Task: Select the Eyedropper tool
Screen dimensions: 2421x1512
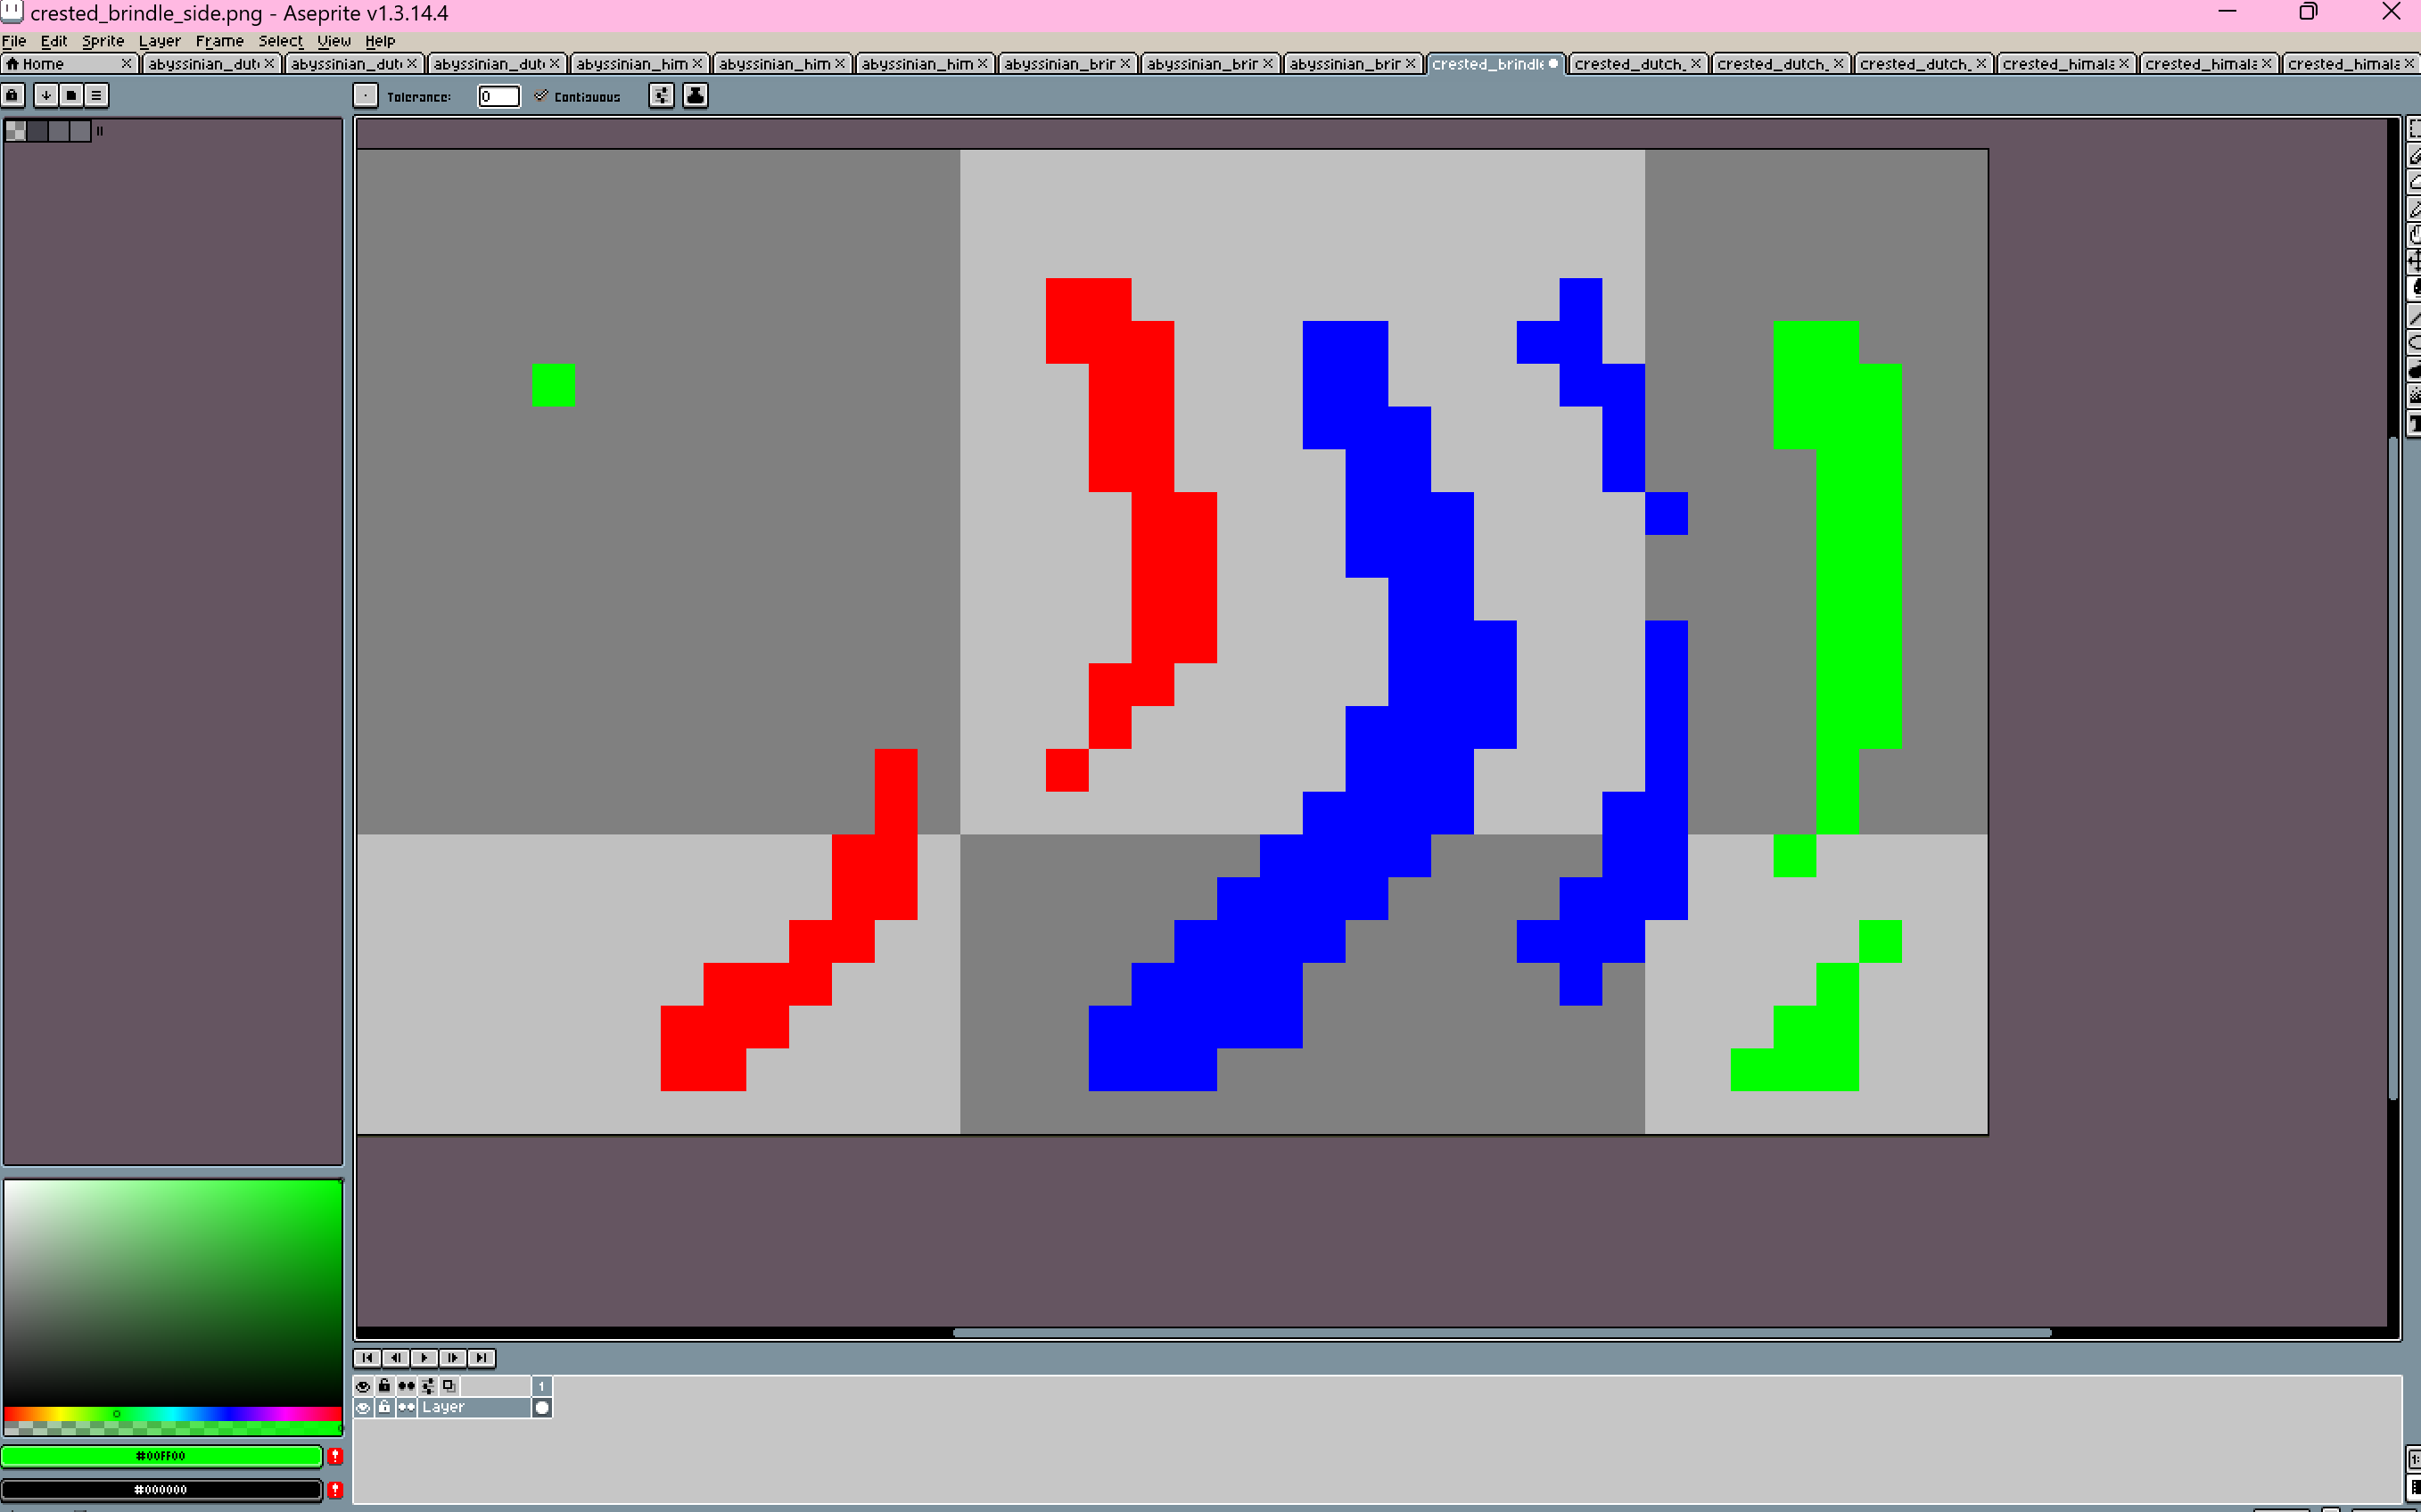Action: point(2414,209)
